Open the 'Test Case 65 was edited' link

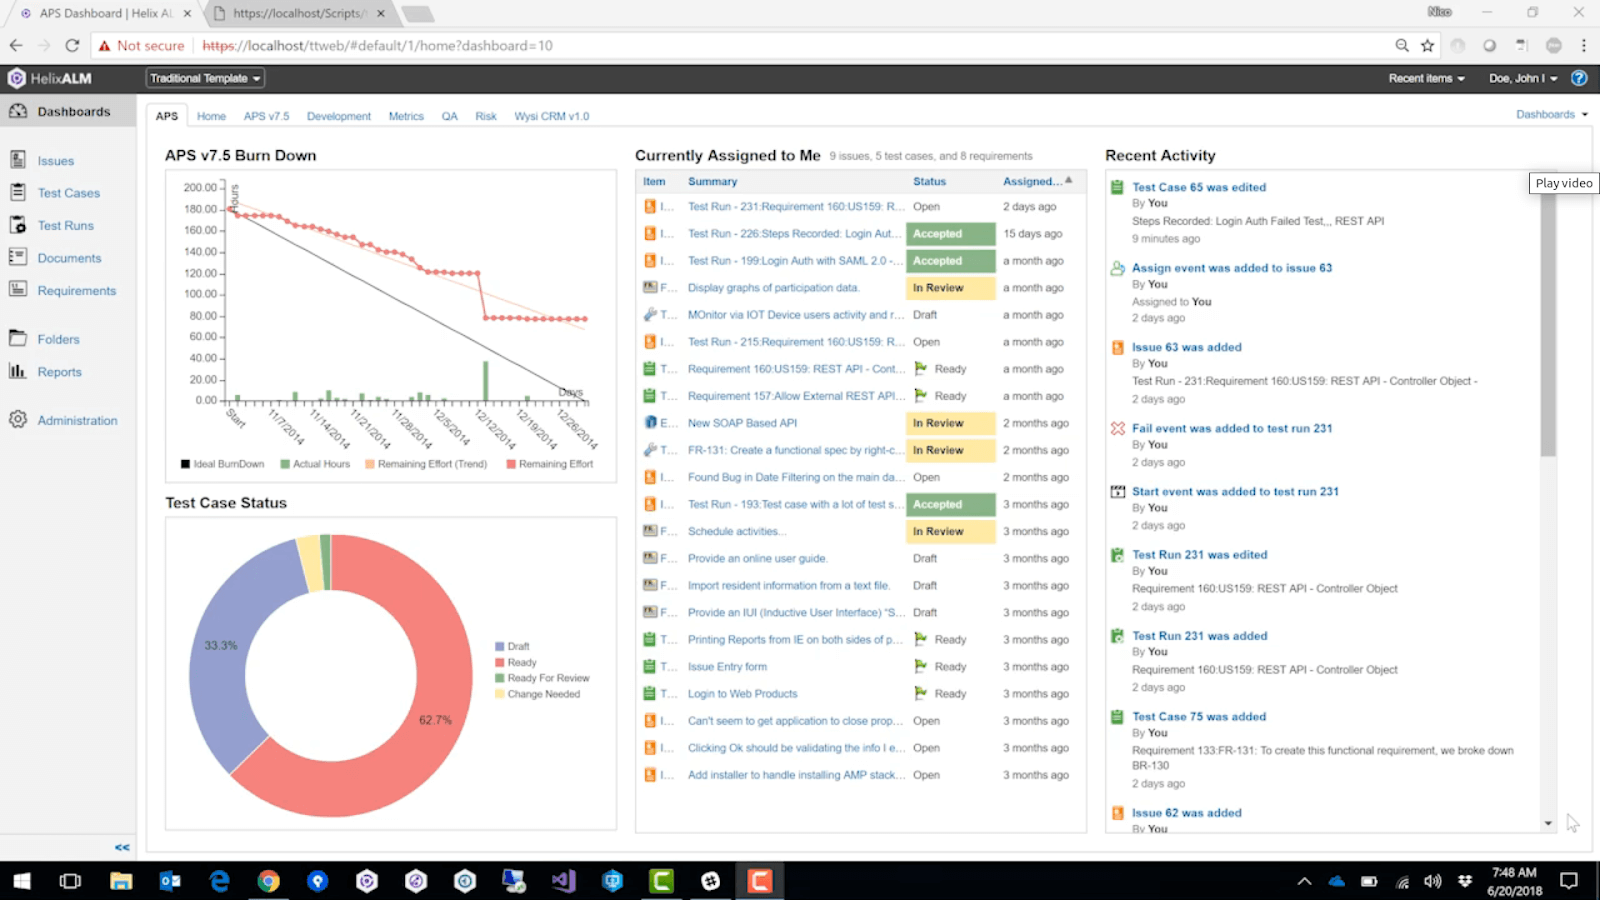click(1198, 187)
